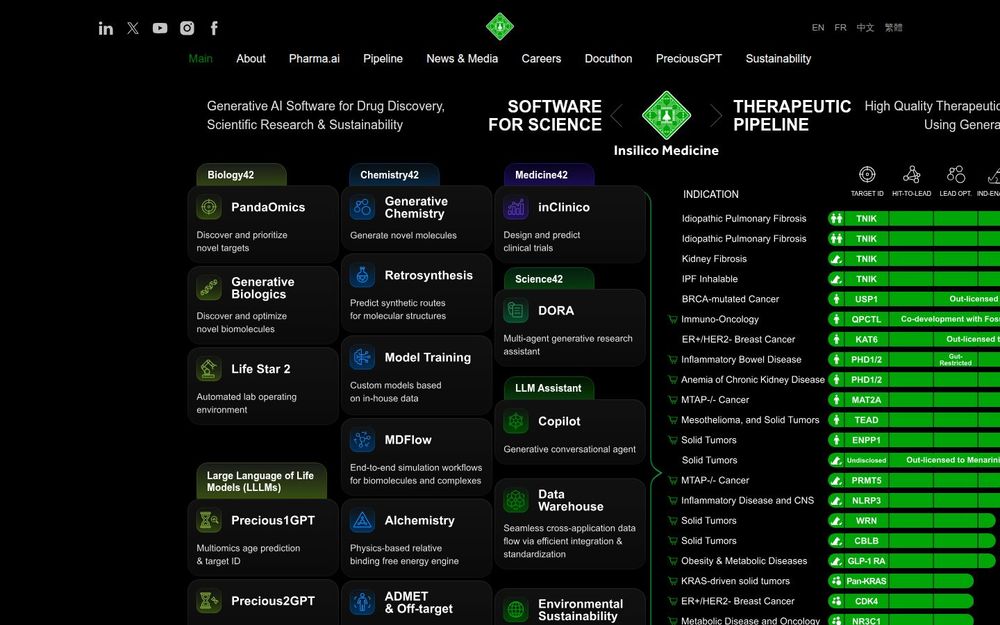The width and height of the screenshot is (1000, 625).
Task: Switch to News & Media section
Action: coord(461,58)
